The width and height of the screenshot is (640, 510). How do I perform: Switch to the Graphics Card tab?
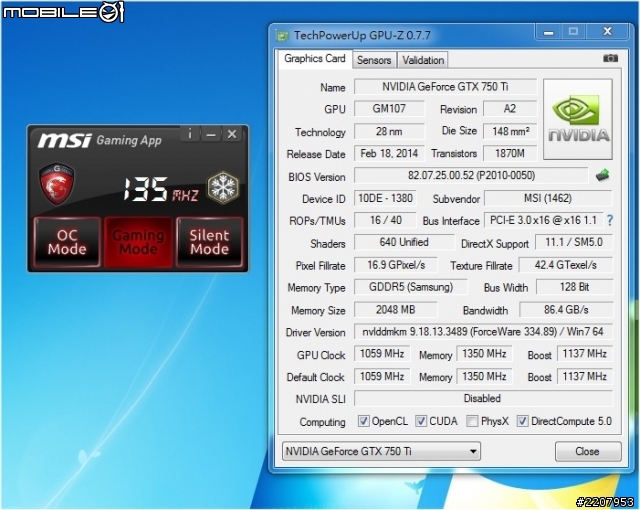pyautogui.click(x=315, y=59)
